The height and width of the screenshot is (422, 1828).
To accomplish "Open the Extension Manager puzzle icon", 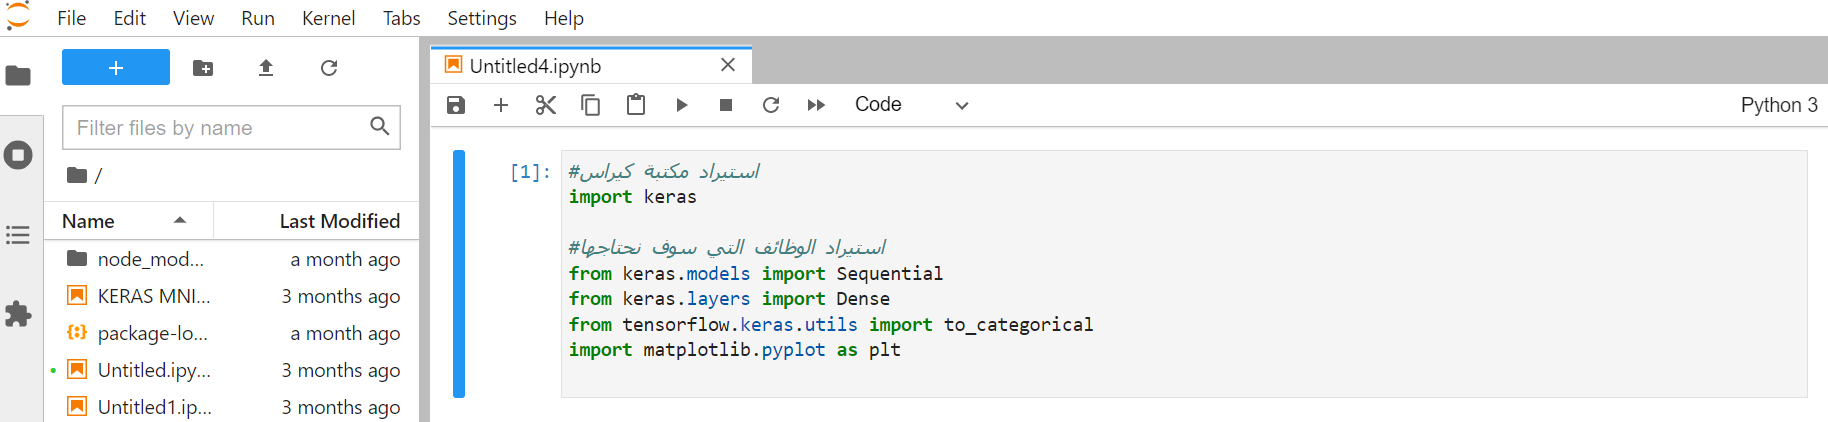I will pyautogui.click(x=19, y=315).
